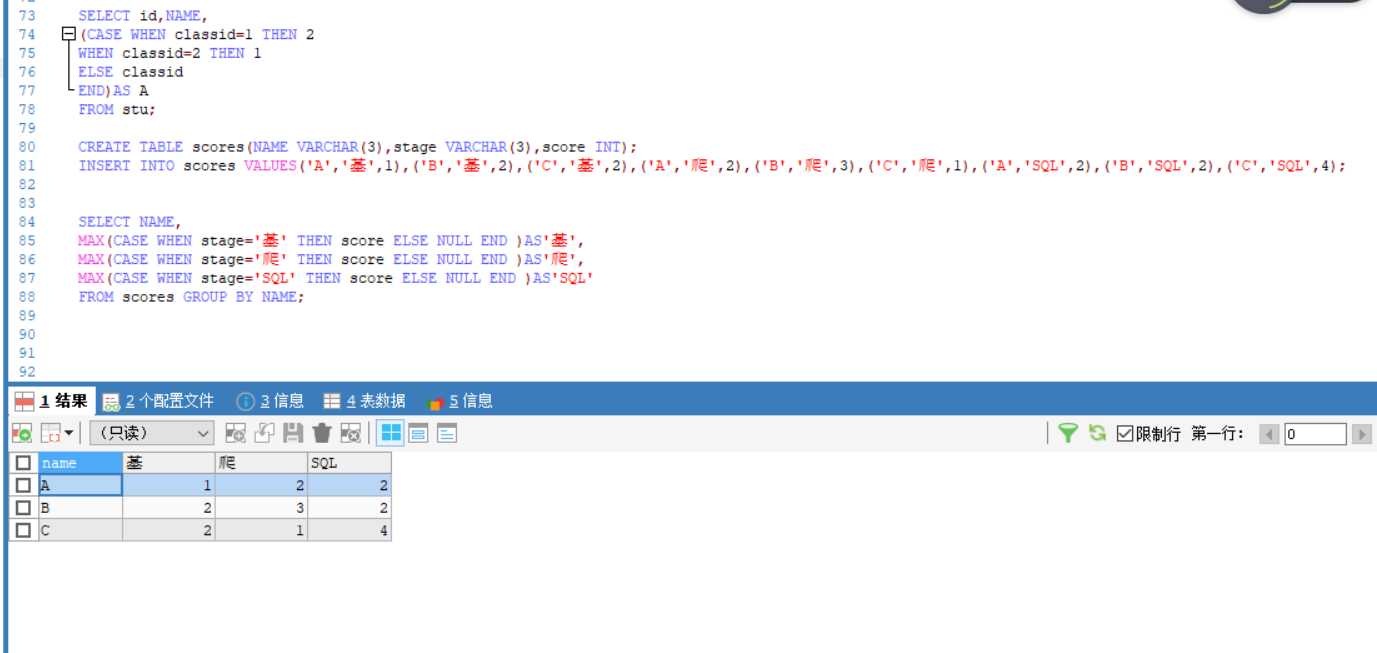Screen dimensions: 1377x653
Task: Click the cancel changes icon
Action: tap(350, 433)
